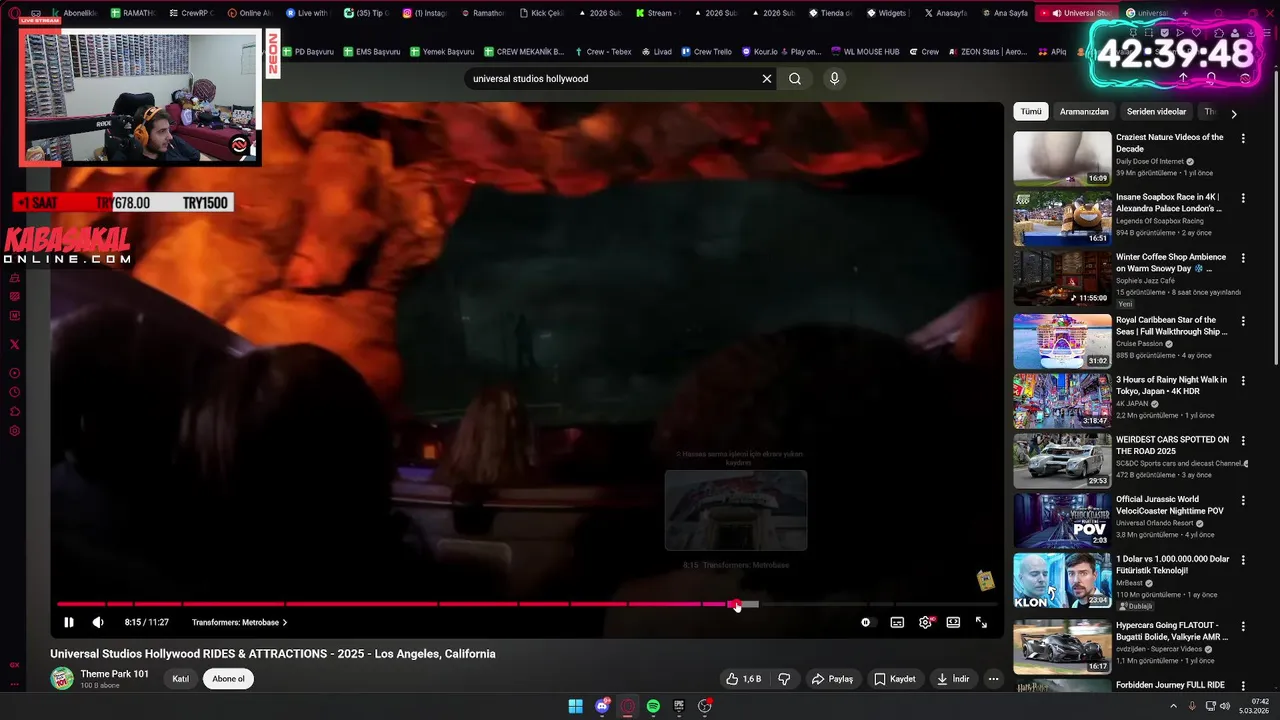Open Craziest Nature Videos thumbnail
Screen dimensions: 1280x720
coord(1062,158)
